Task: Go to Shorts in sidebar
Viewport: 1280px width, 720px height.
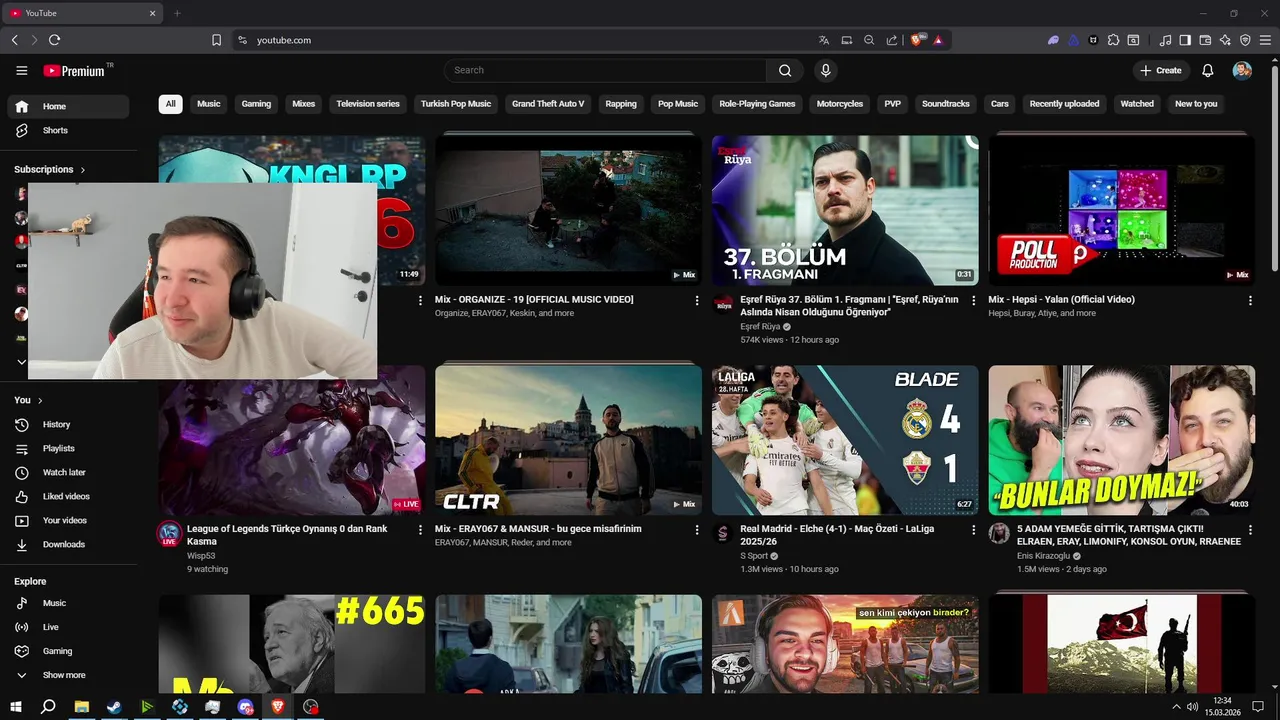Action: [x=68, y=130]
